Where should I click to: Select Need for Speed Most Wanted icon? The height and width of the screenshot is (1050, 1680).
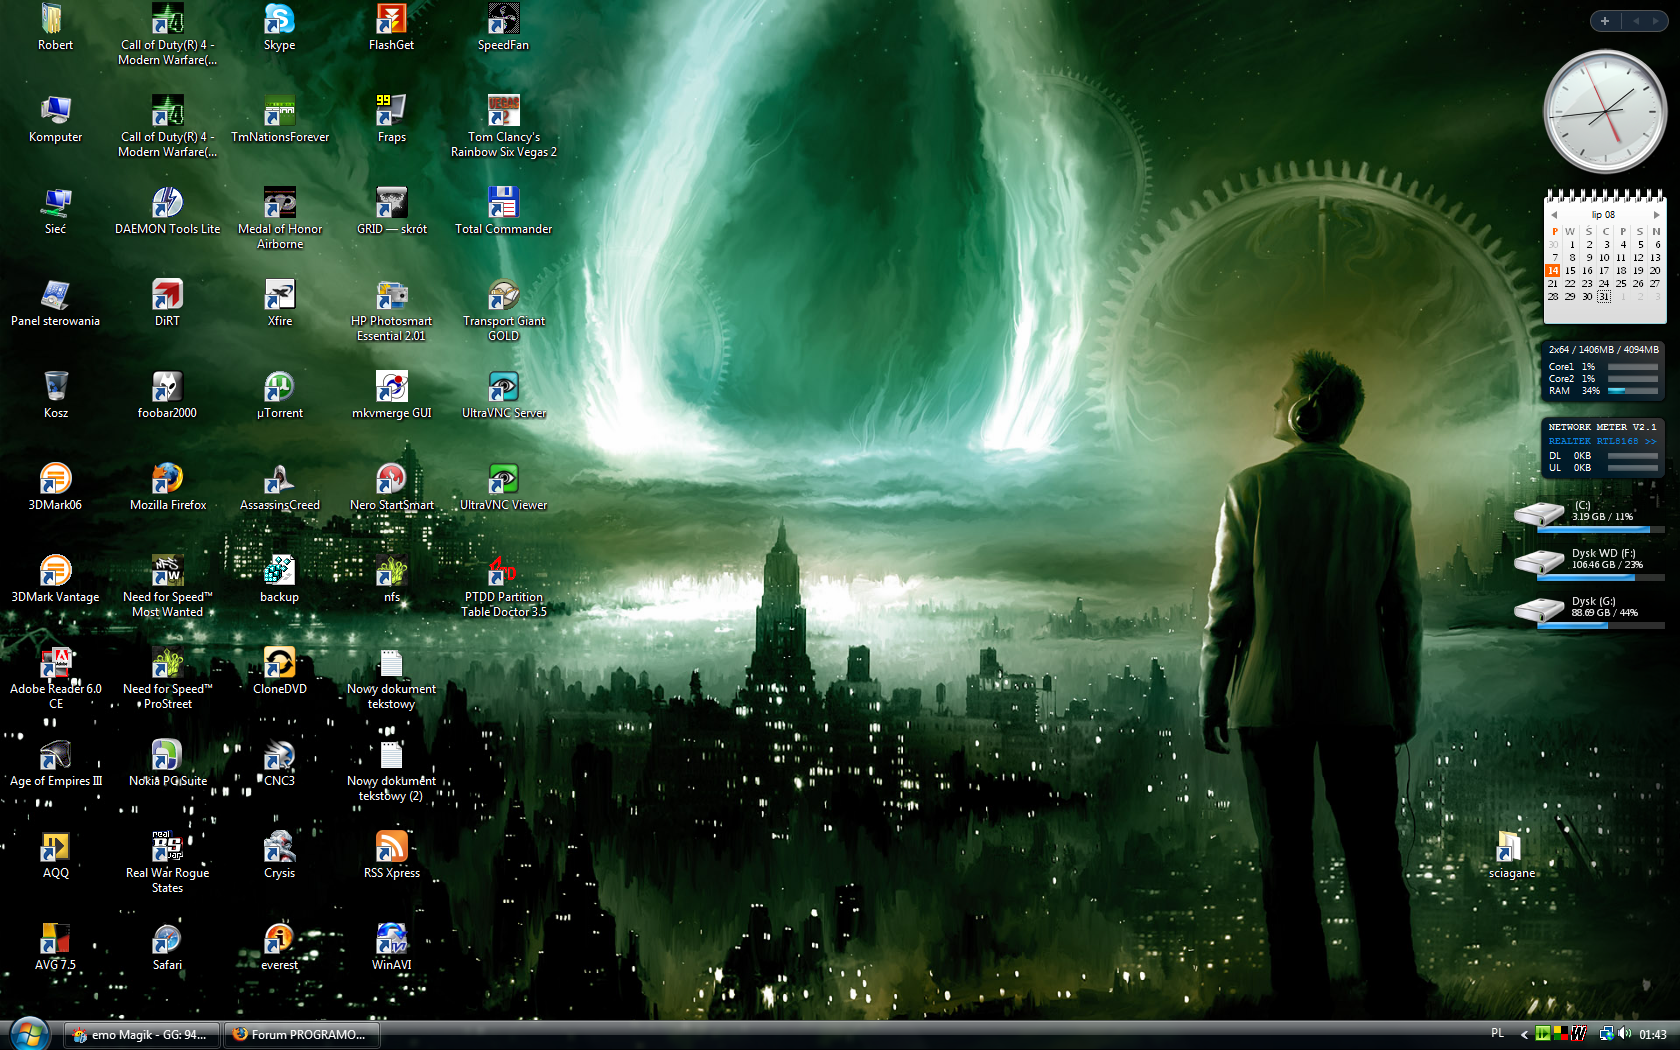pyautogui.click(x=167, y=587)
